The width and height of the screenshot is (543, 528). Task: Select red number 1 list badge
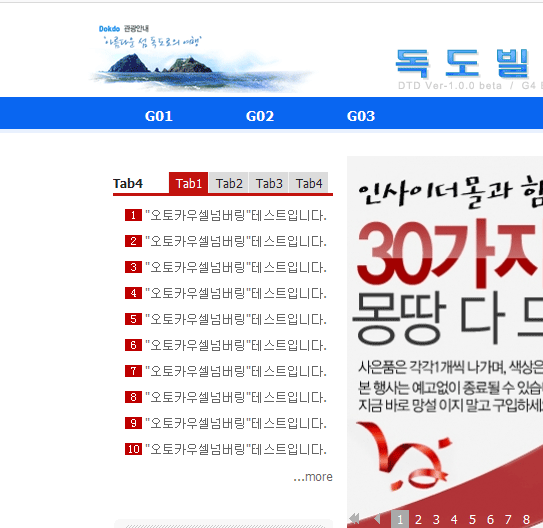pyautogui.click(x=133, y=215)
